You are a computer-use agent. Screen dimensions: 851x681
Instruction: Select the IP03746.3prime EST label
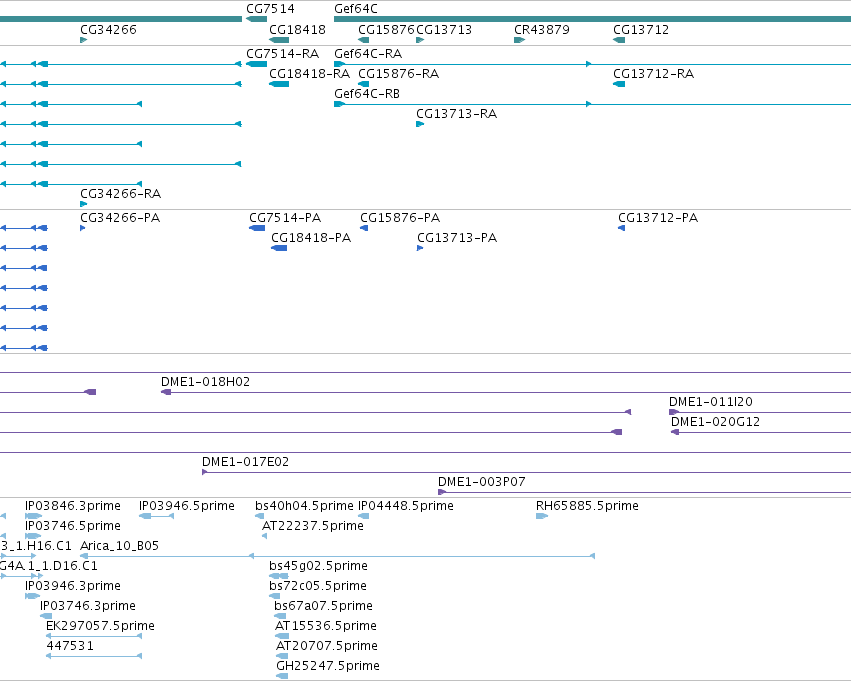point(88,606)
